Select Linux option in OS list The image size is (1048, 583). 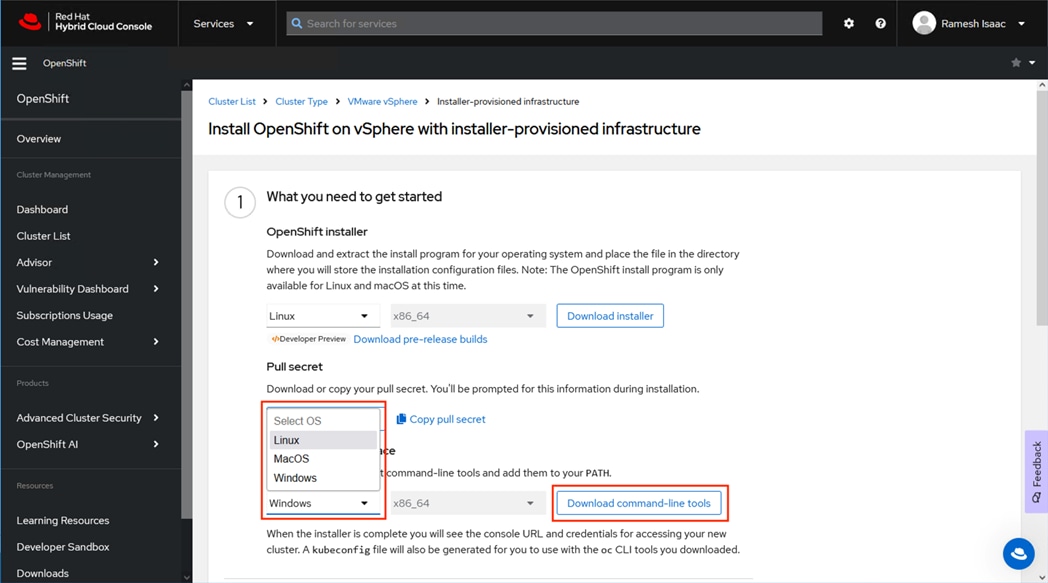pos(287,440)
